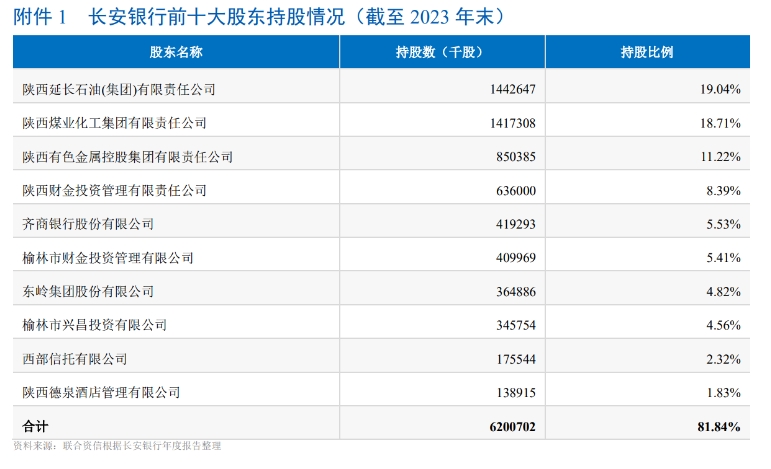This screenshot has width=771, height=469.
Task: Select the 持股数（千股） column header
Action: pos(442,52)
